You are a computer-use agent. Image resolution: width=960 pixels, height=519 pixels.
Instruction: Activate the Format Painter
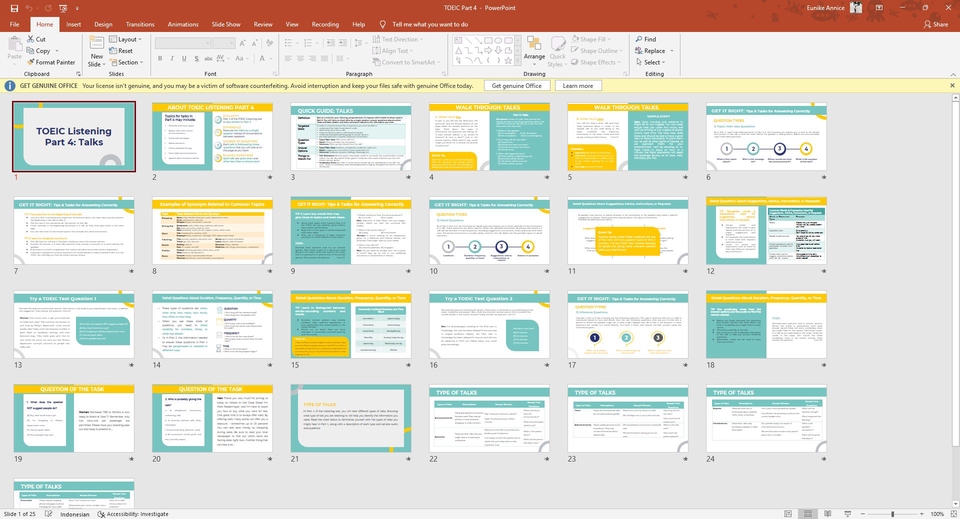(x=51, y=62)
